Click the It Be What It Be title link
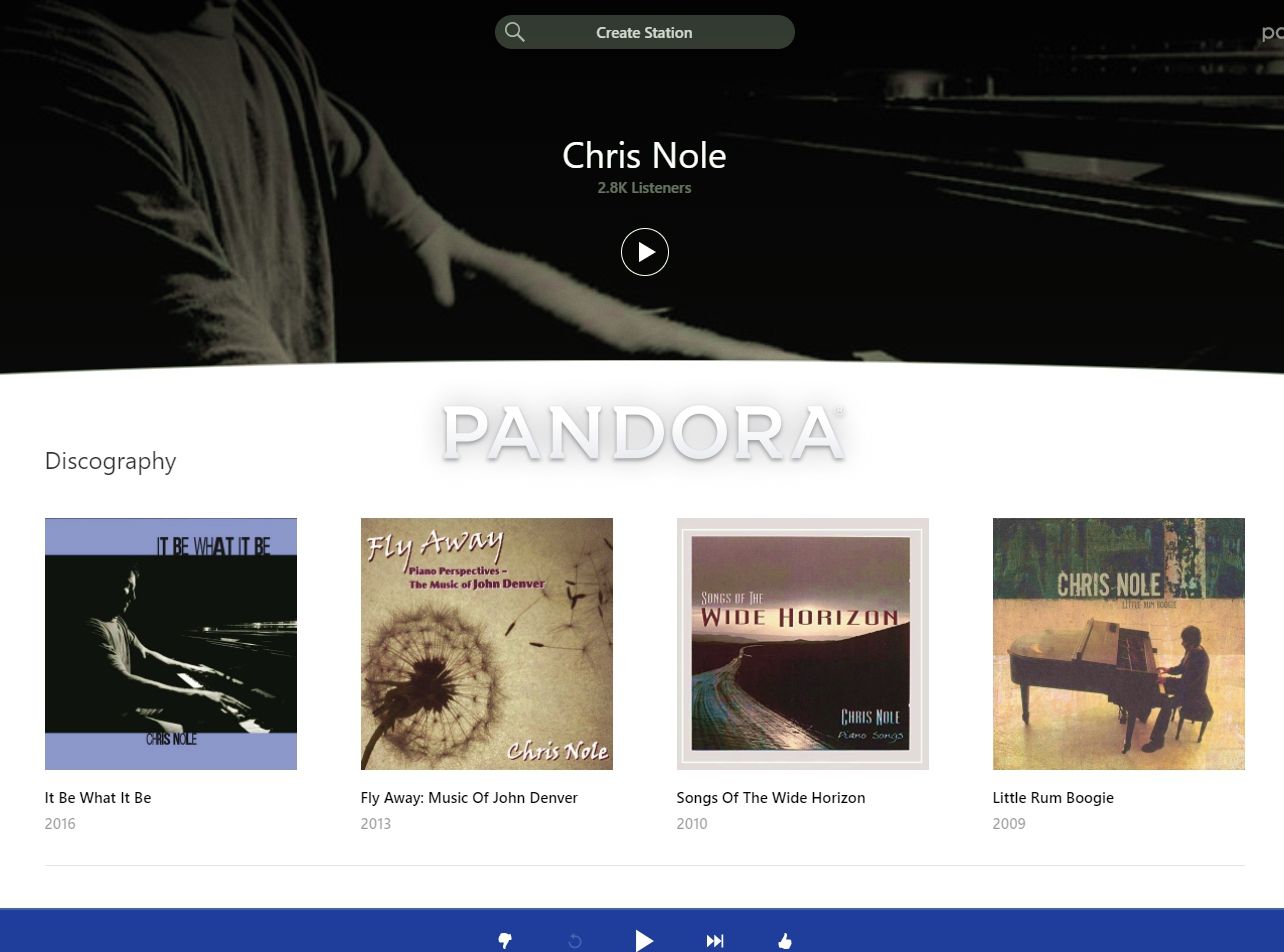1284x952 pixels. (x=98, y=798)
